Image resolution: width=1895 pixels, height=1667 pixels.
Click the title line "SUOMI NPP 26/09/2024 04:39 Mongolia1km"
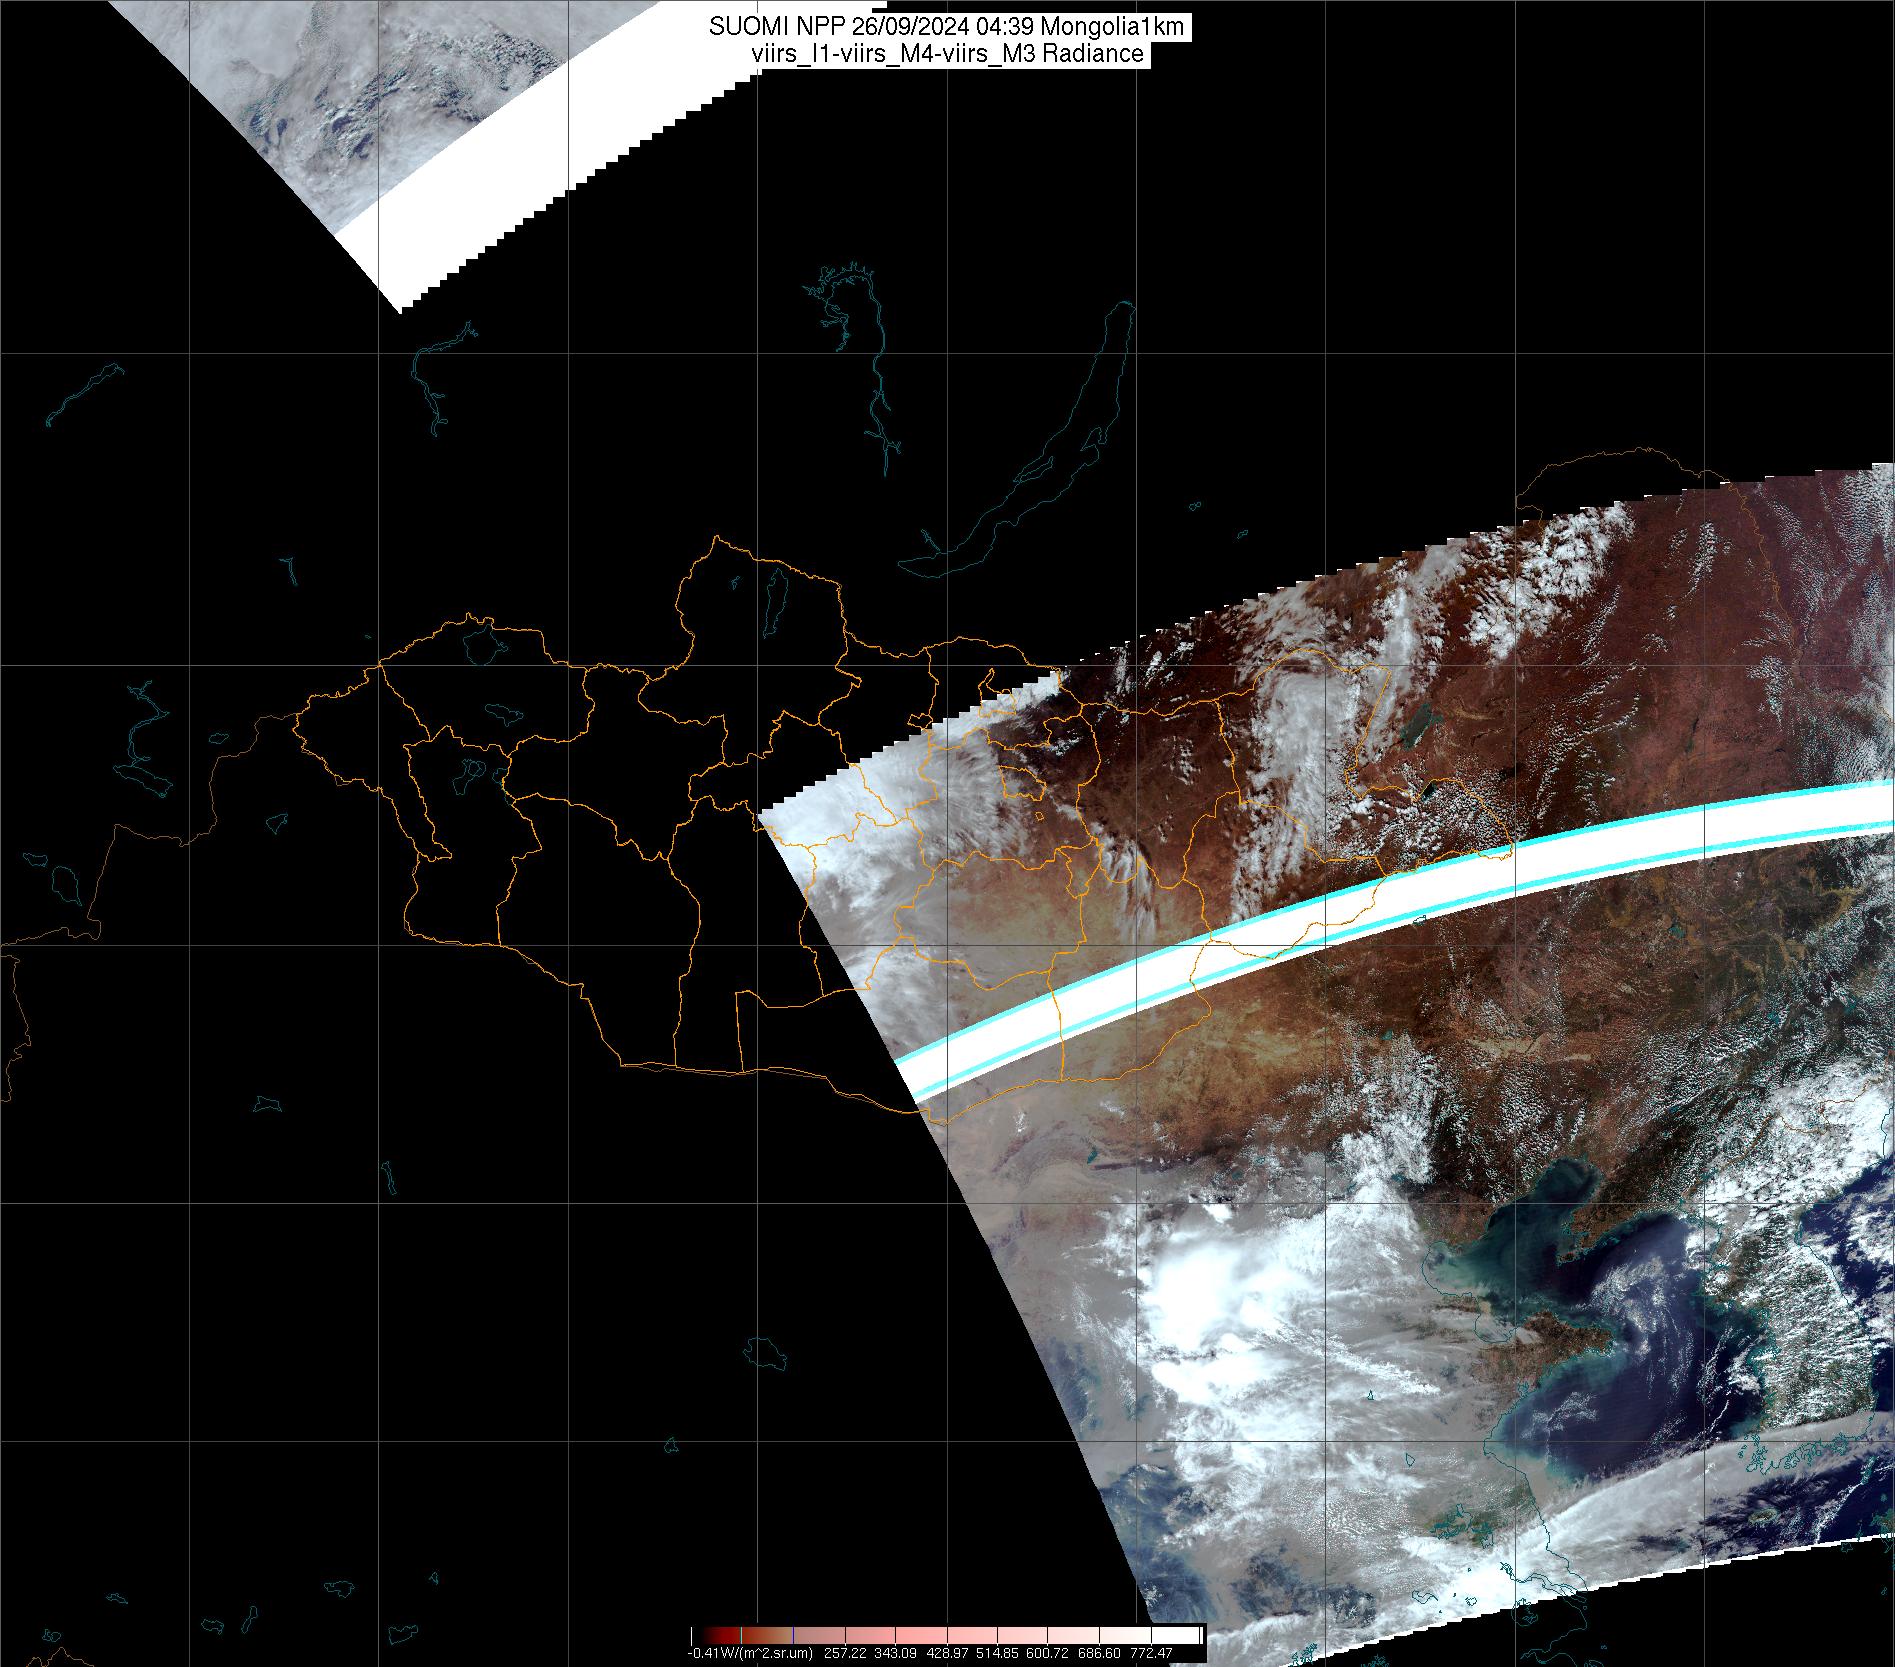(947, 27)
